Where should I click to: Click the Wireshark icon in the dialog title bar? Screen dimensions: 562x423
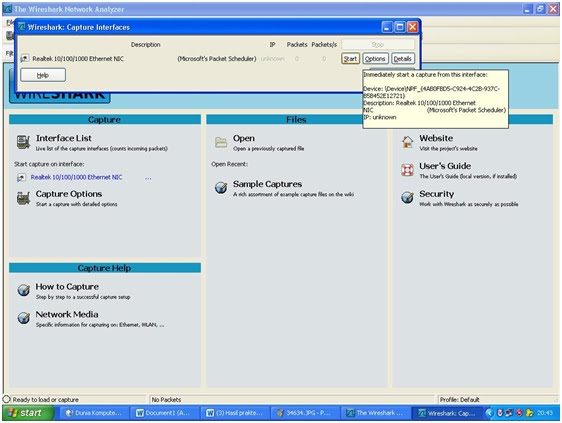22,27
